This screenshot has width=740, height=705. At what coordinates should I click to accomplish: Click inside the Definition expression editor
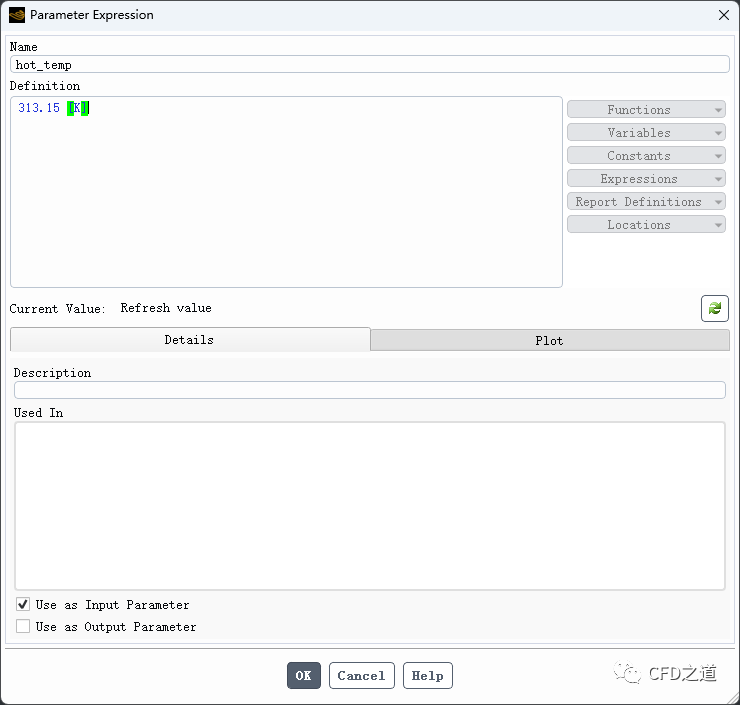pos(286,192)
